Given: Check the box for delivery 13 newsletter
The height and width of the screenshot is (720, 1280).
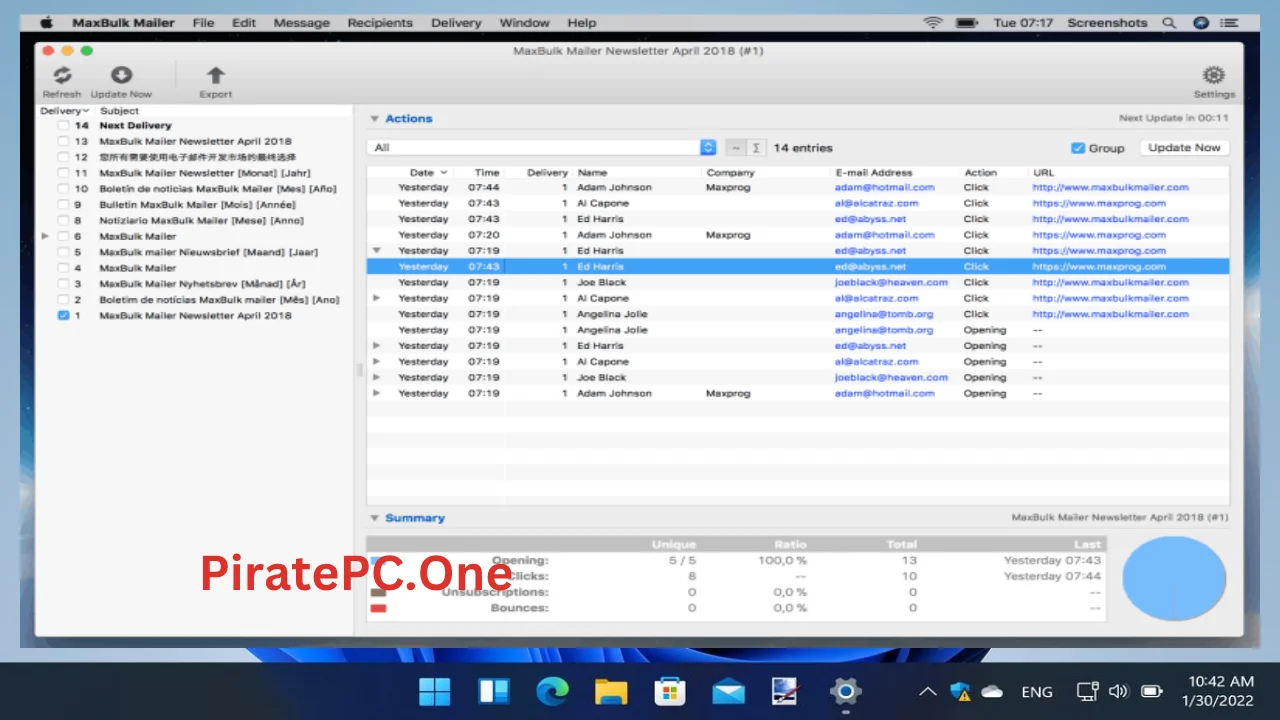Looking at the screenshot, I should click(64, 142).
